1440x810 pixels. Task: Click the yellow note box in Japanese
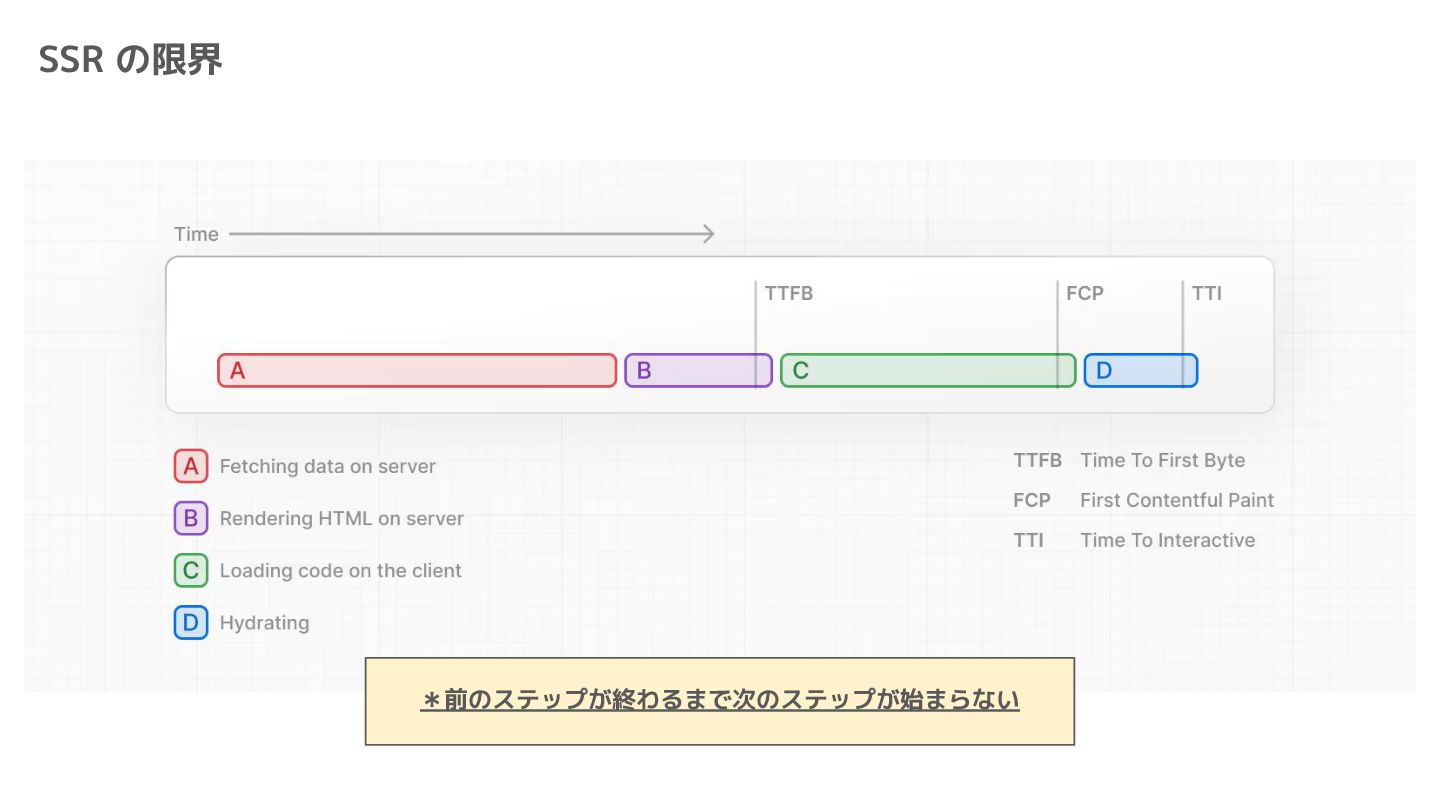[720, 701]
